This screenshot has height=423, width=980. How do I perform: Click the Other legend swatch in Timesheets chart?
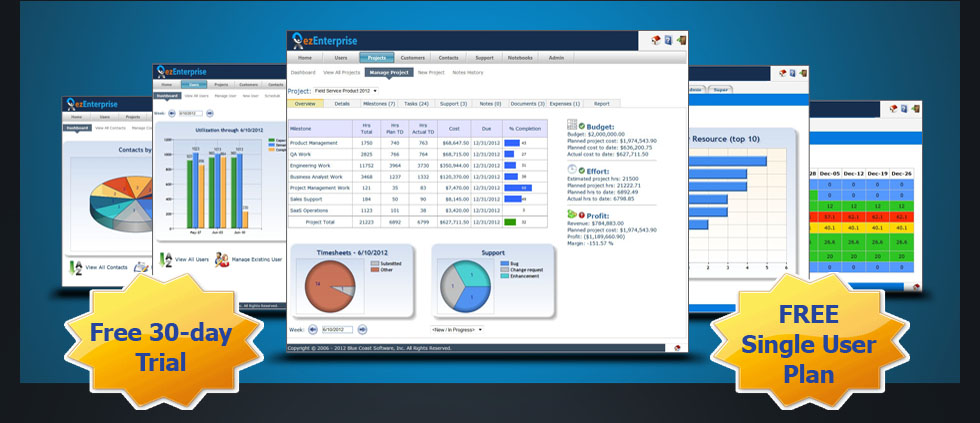[x=374, y=269]
